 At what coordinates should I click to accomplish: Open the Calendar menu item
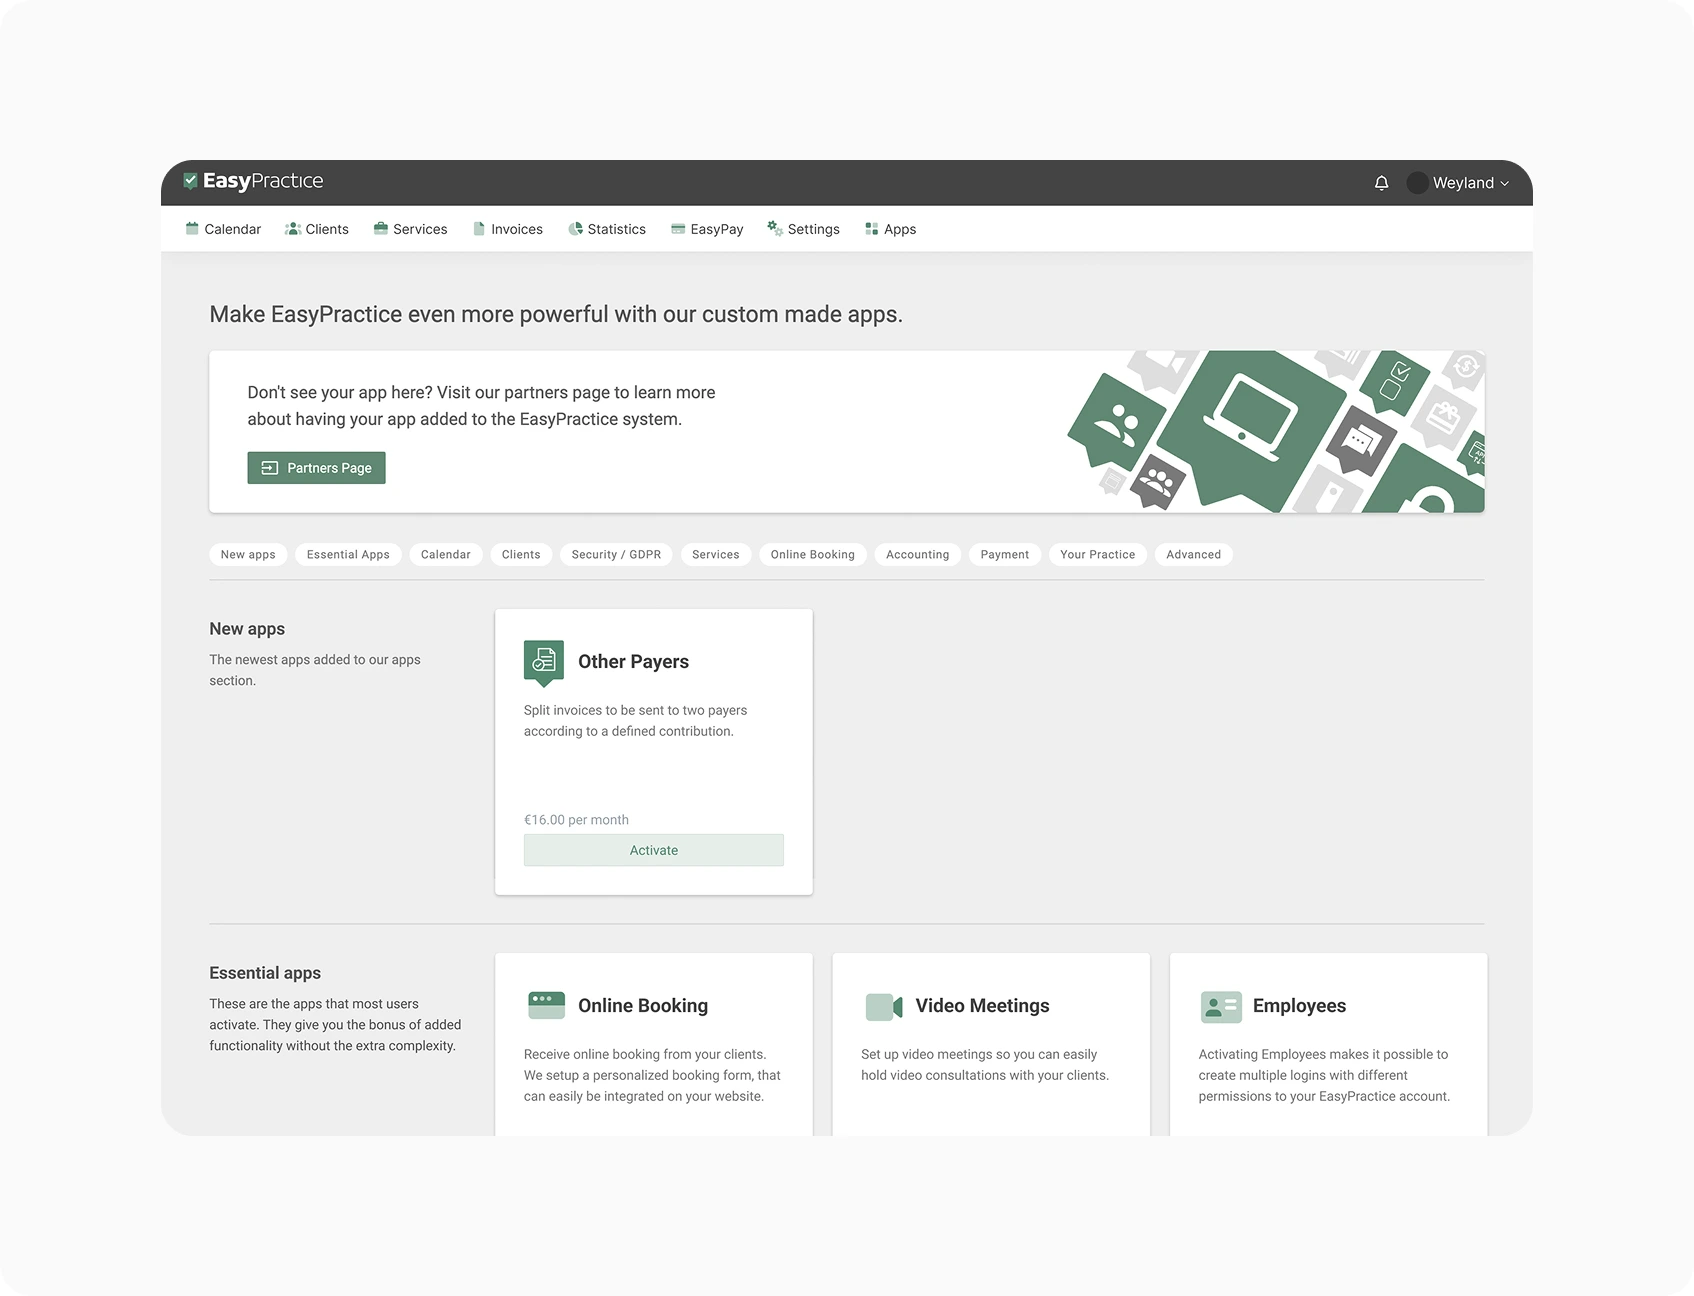point(223,229)
